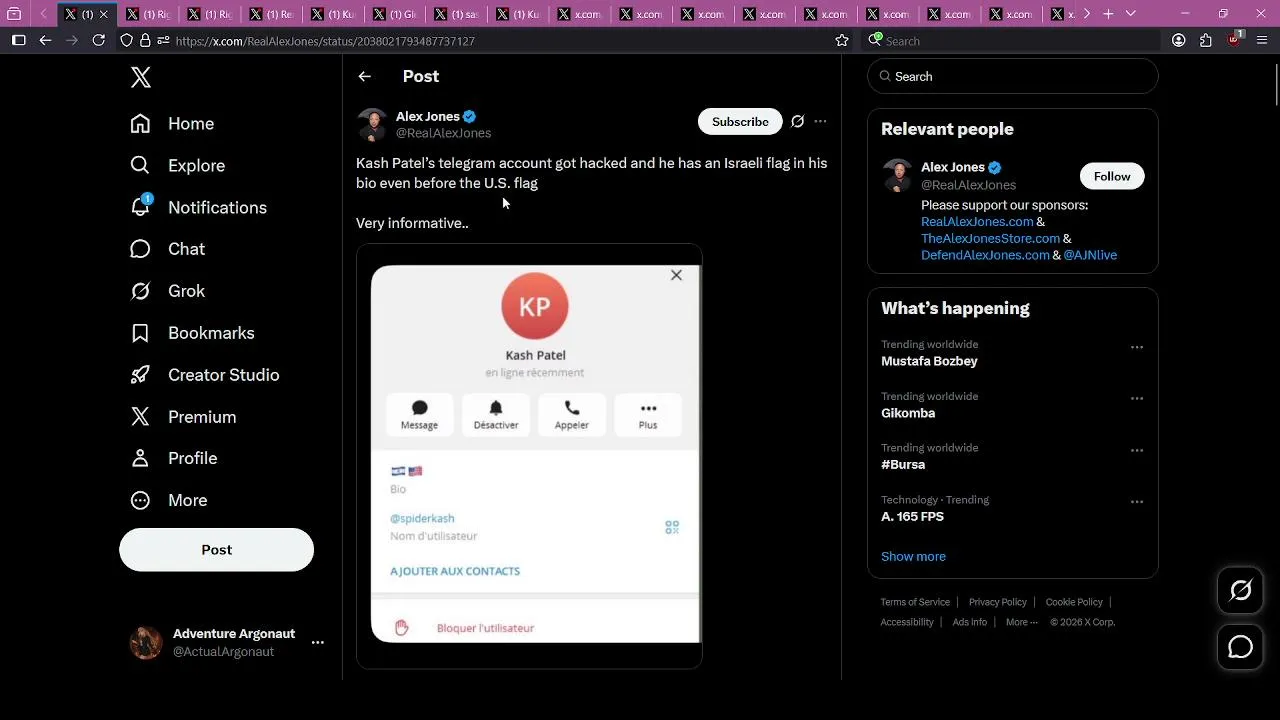Screen dimensions: 1280x720
Task: Open the Firefox hamburger application menu
Action: pyautogui.click(x=1262, y=40)
